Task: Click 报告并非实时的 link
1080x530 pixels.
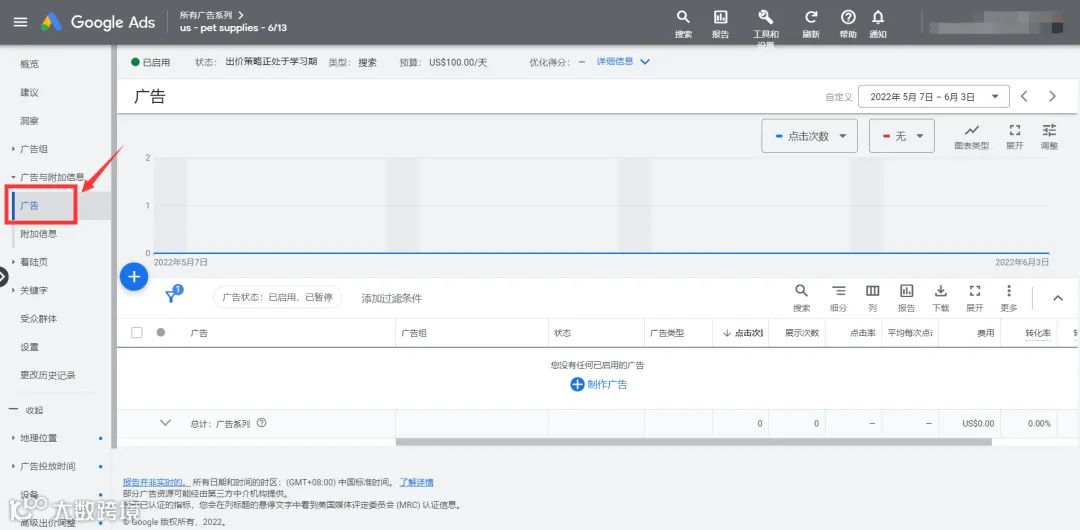Action: pyautogui.click(x=156, y=482)
